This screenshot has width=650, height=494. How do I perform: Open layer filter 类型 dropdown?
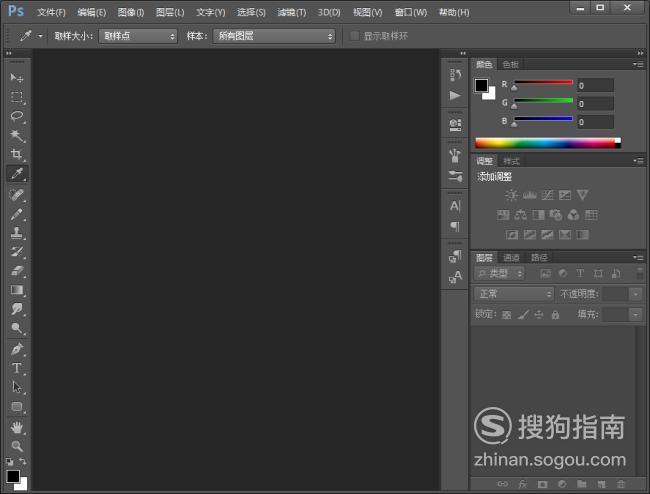pyautogui.click(x=500, y=274)
